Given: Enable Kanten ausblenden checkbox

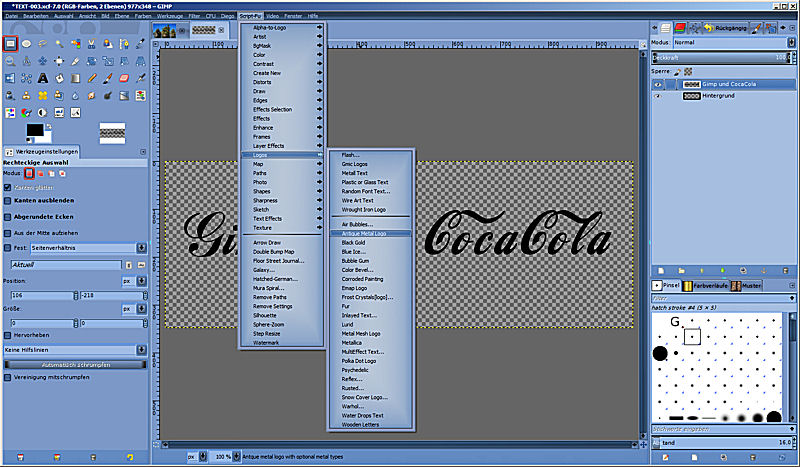Looking at the screenshot, I should point(8,201).
